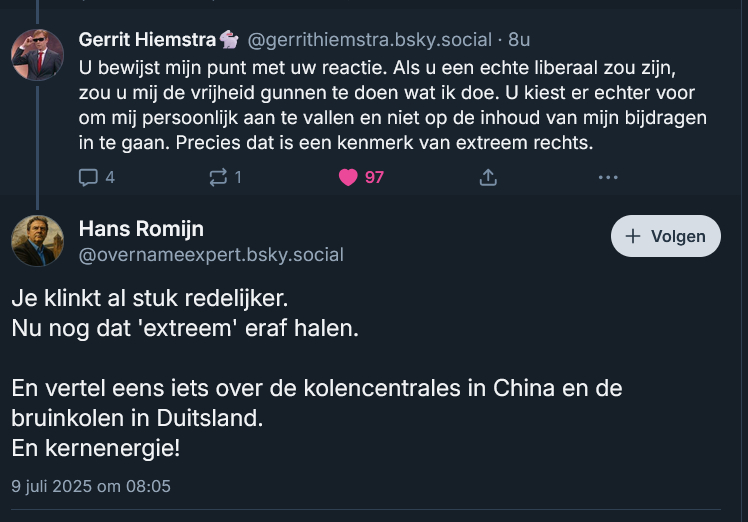Open the three-dot more options menu
Viewport: 748px width, 522px height.
pyautogui.click(x=608, y=177)
